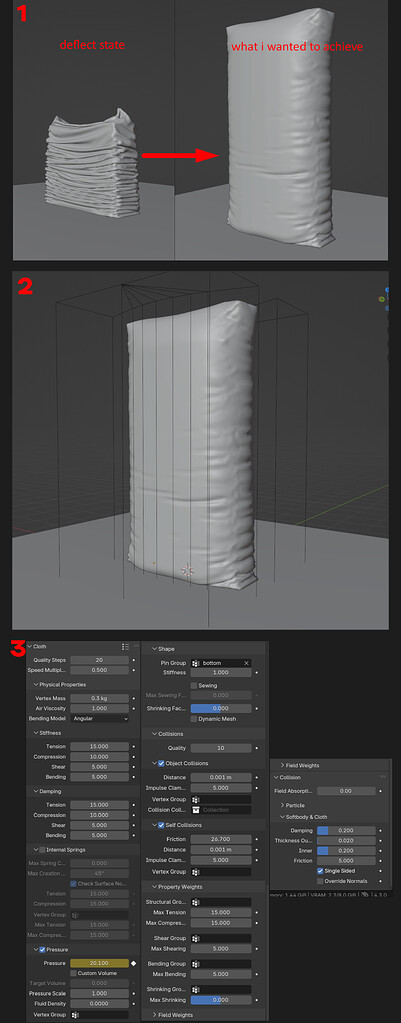Click the Shear Group vertex group icon

click(196, 938)
